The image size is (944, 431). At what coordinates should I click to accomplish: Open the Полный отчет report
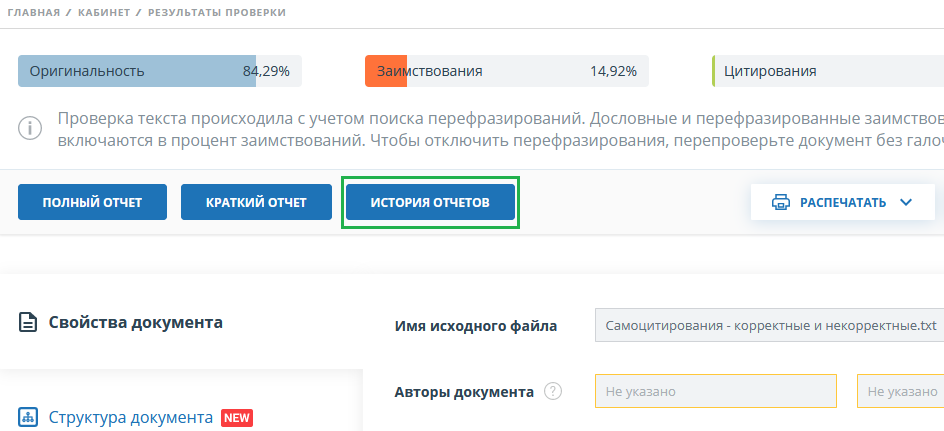coord(92,202)
